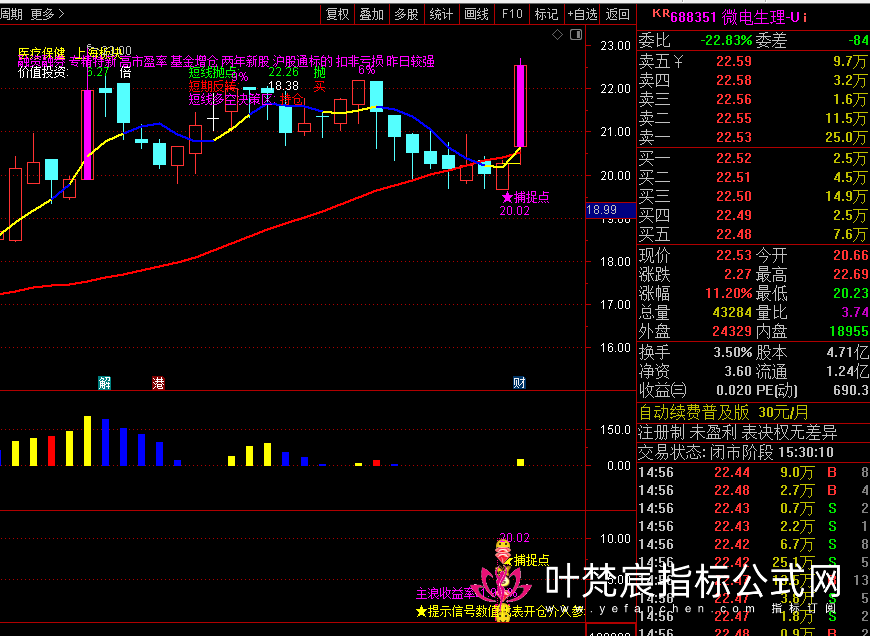Image resolution: width=870 pixels, height=636 pixels.
Task: Click the 内盘 value 18955
Action: coord(849,331)
